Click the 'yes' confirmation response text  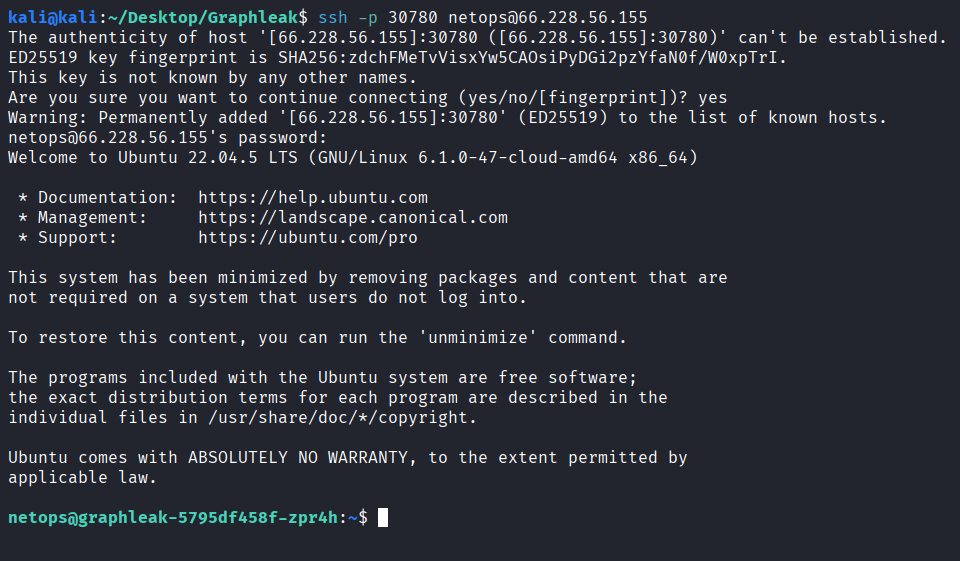pos(713,98)
